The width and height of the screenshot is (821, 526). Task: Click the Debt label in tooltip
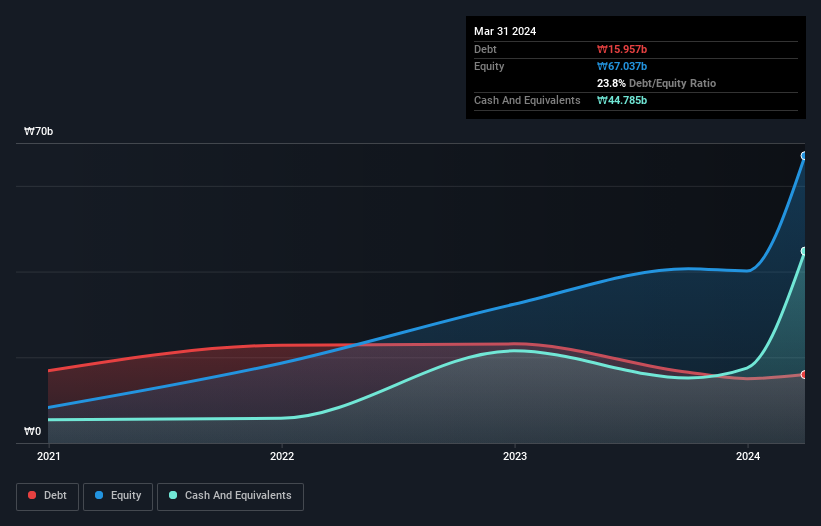click(x=485, y=49)
